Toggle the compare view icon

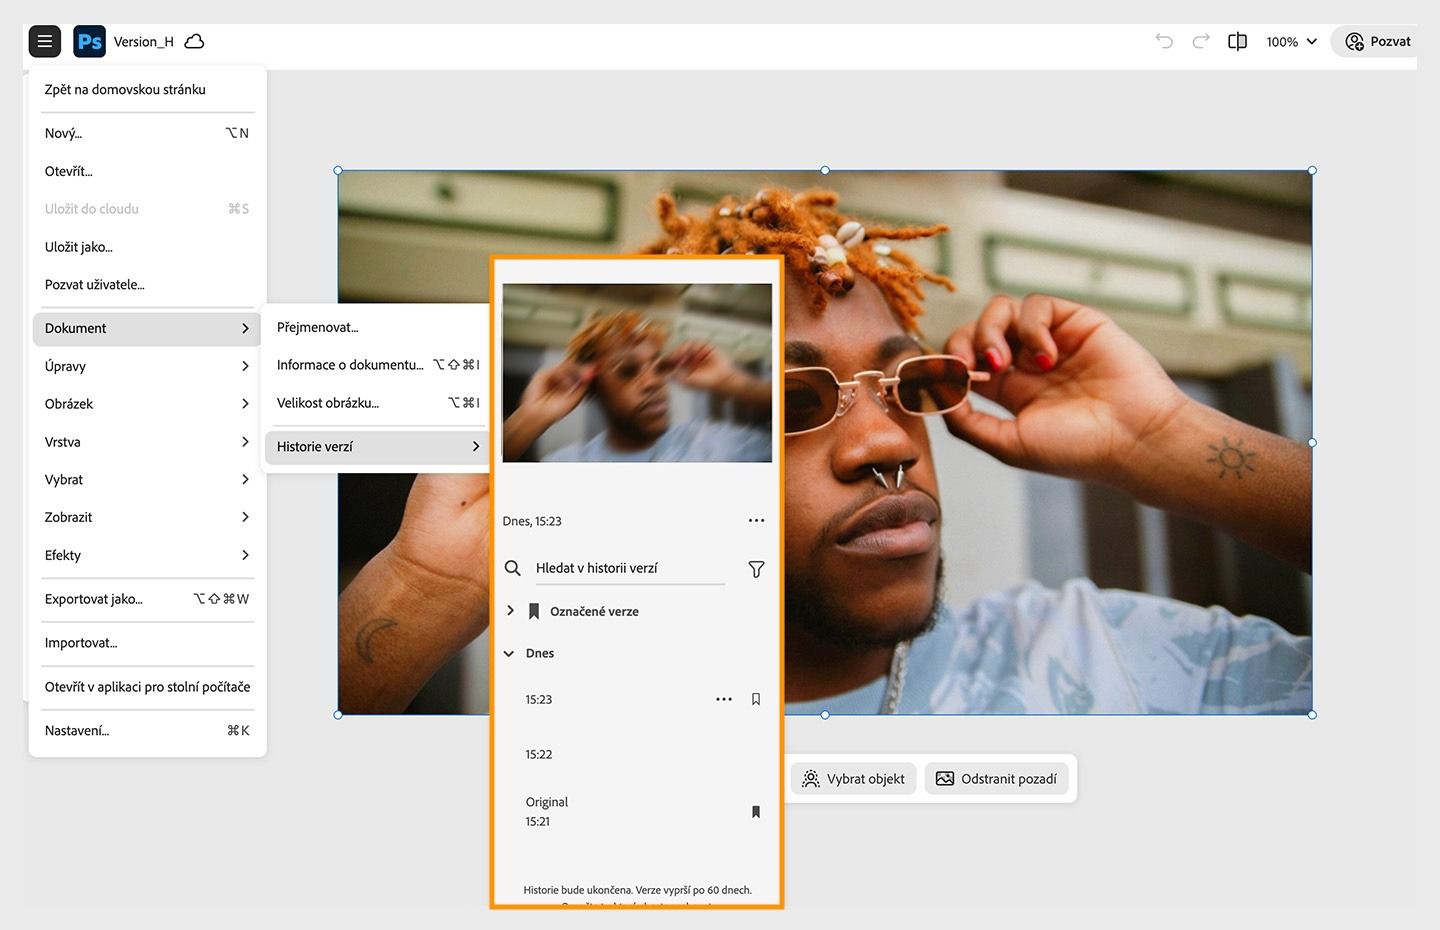1237,41
